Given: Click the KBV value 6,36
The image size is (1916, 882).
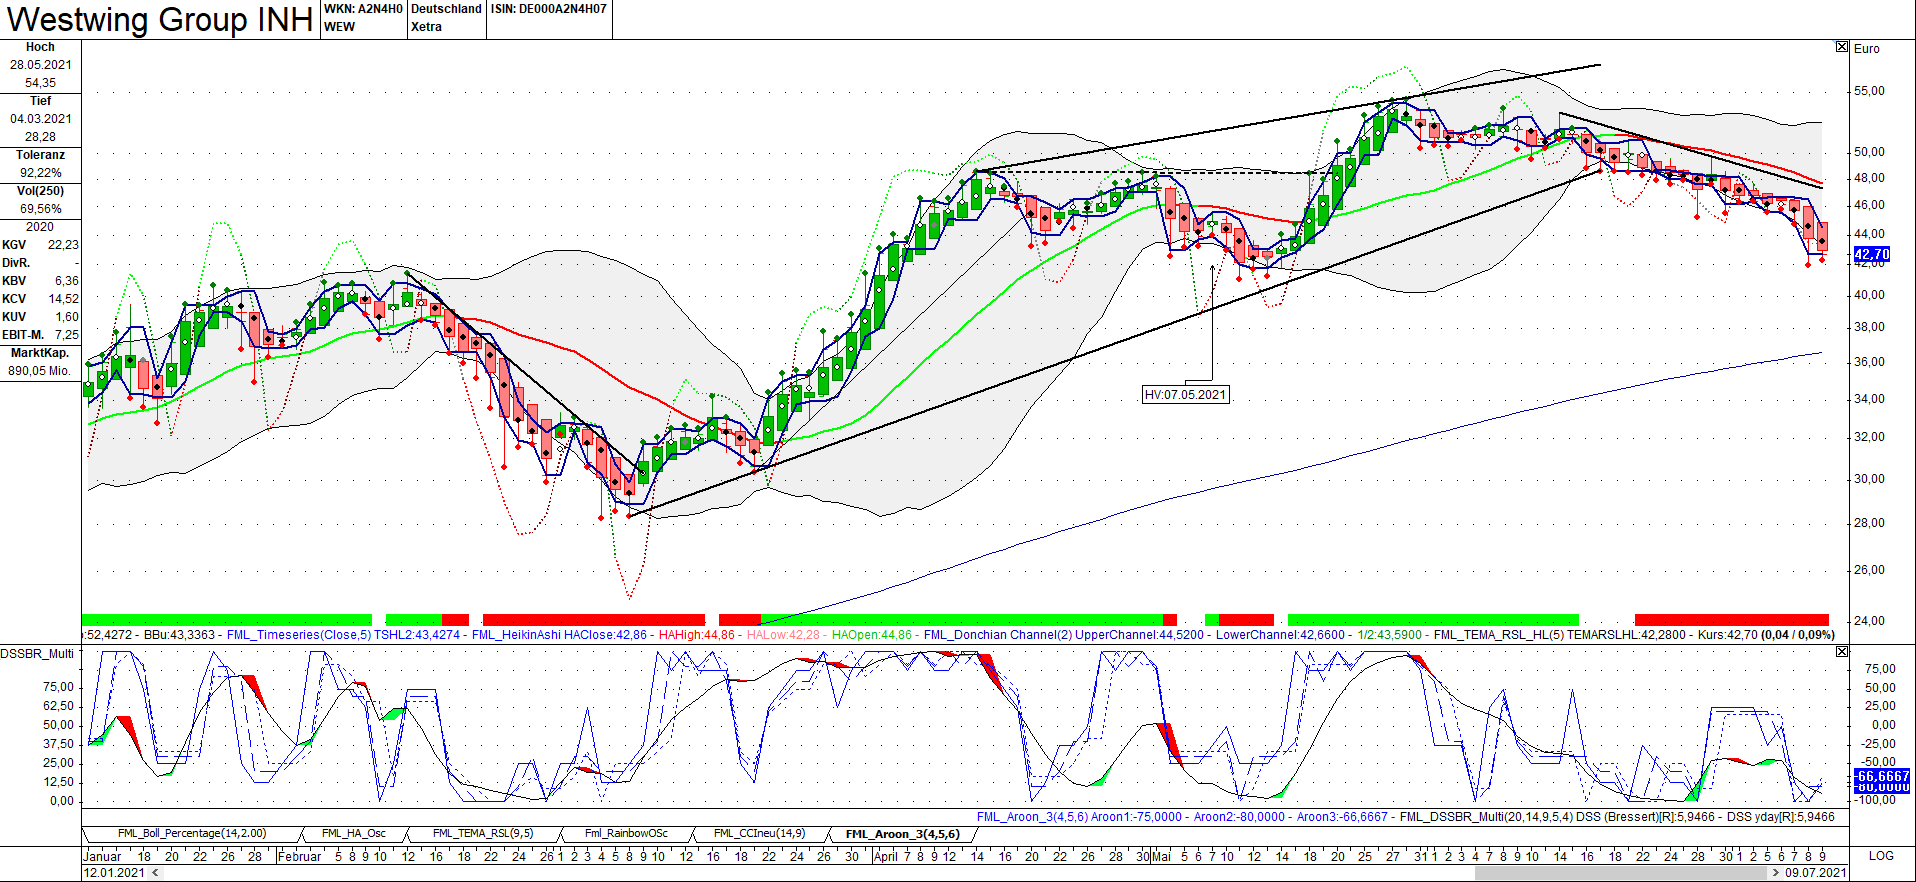Looking at the screenshot, I should (67, 281).
